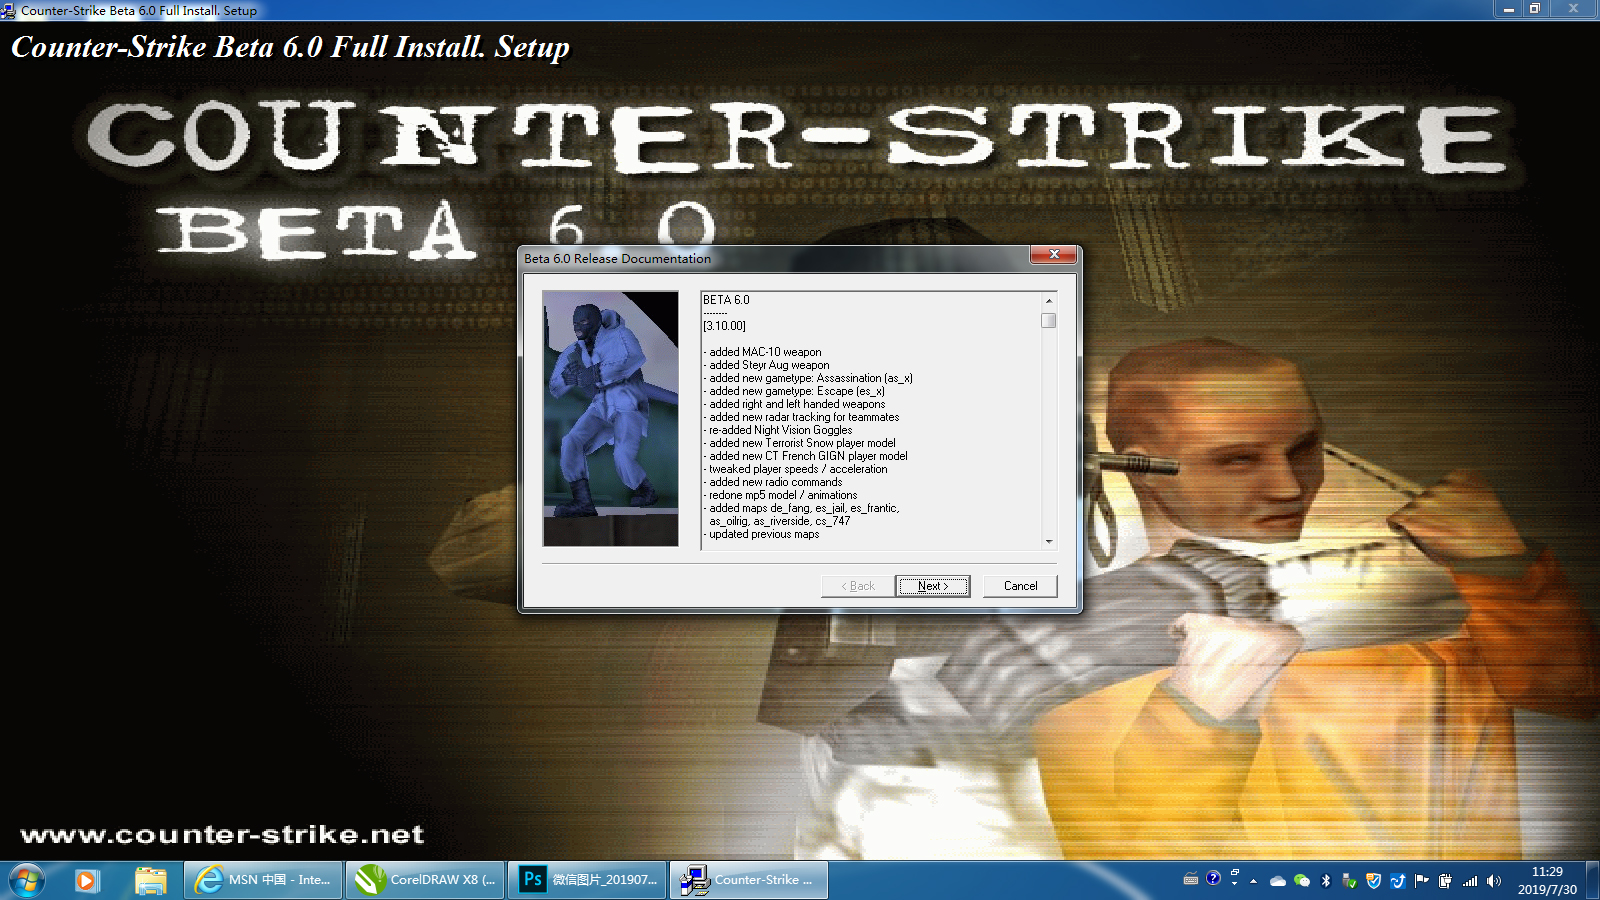Viewport: 1600px width, 900px height.
Task: Click the 'added MAC-10 weapon' line
Action: point(765,352)
